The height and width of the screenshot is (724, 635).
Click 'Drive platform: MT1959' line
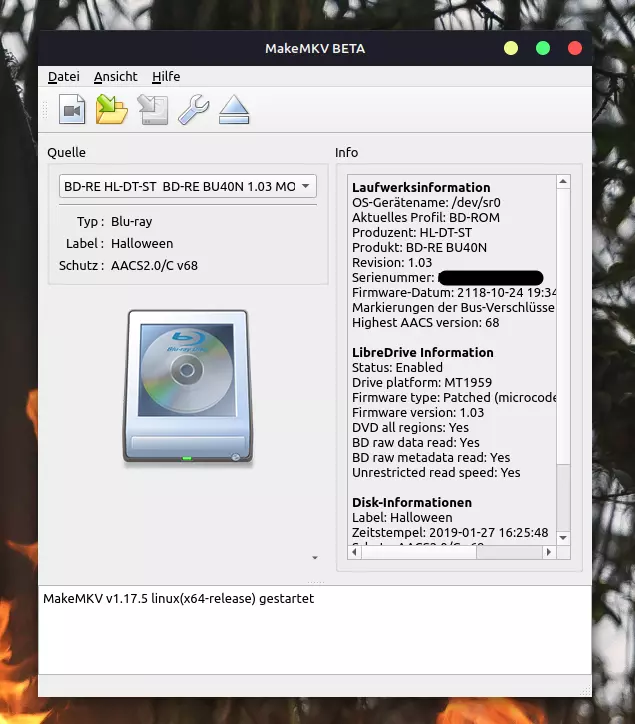tap(422, 383)
